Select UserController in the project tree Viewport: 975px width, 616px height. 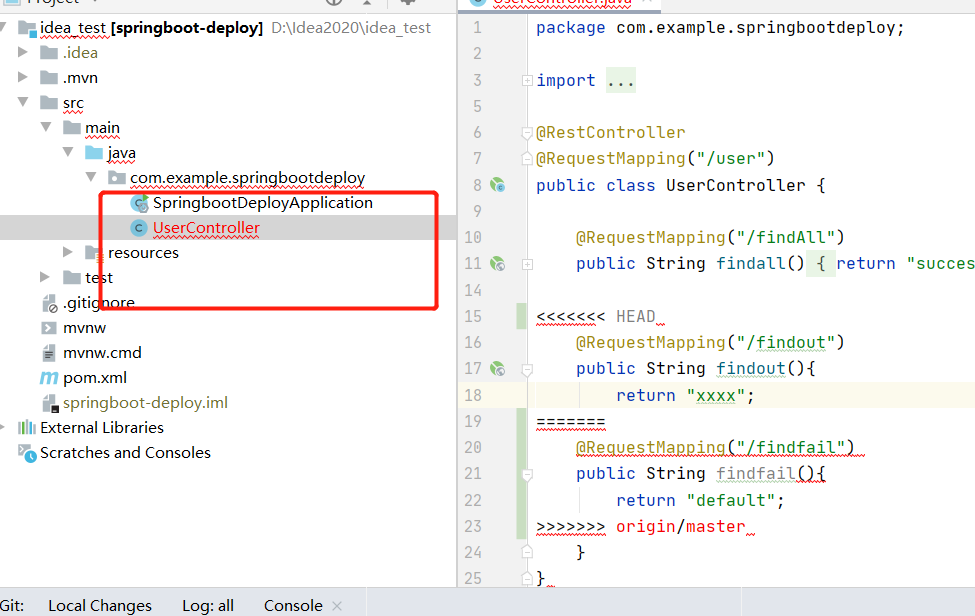tap(206, 228)
